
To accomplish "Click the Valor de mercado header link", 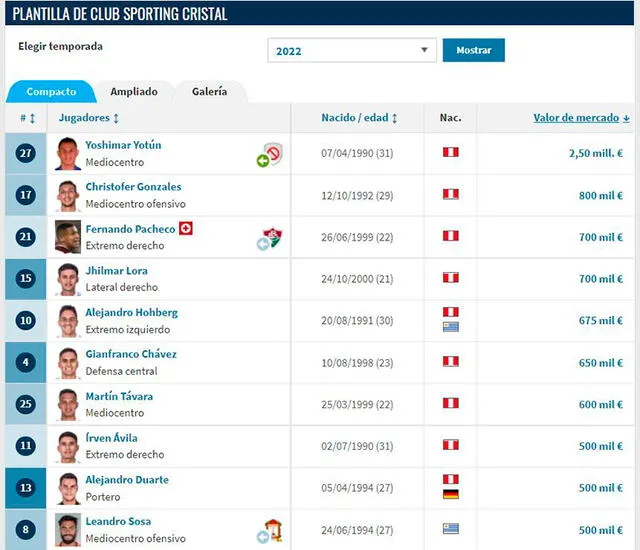I will click(580, 118).
